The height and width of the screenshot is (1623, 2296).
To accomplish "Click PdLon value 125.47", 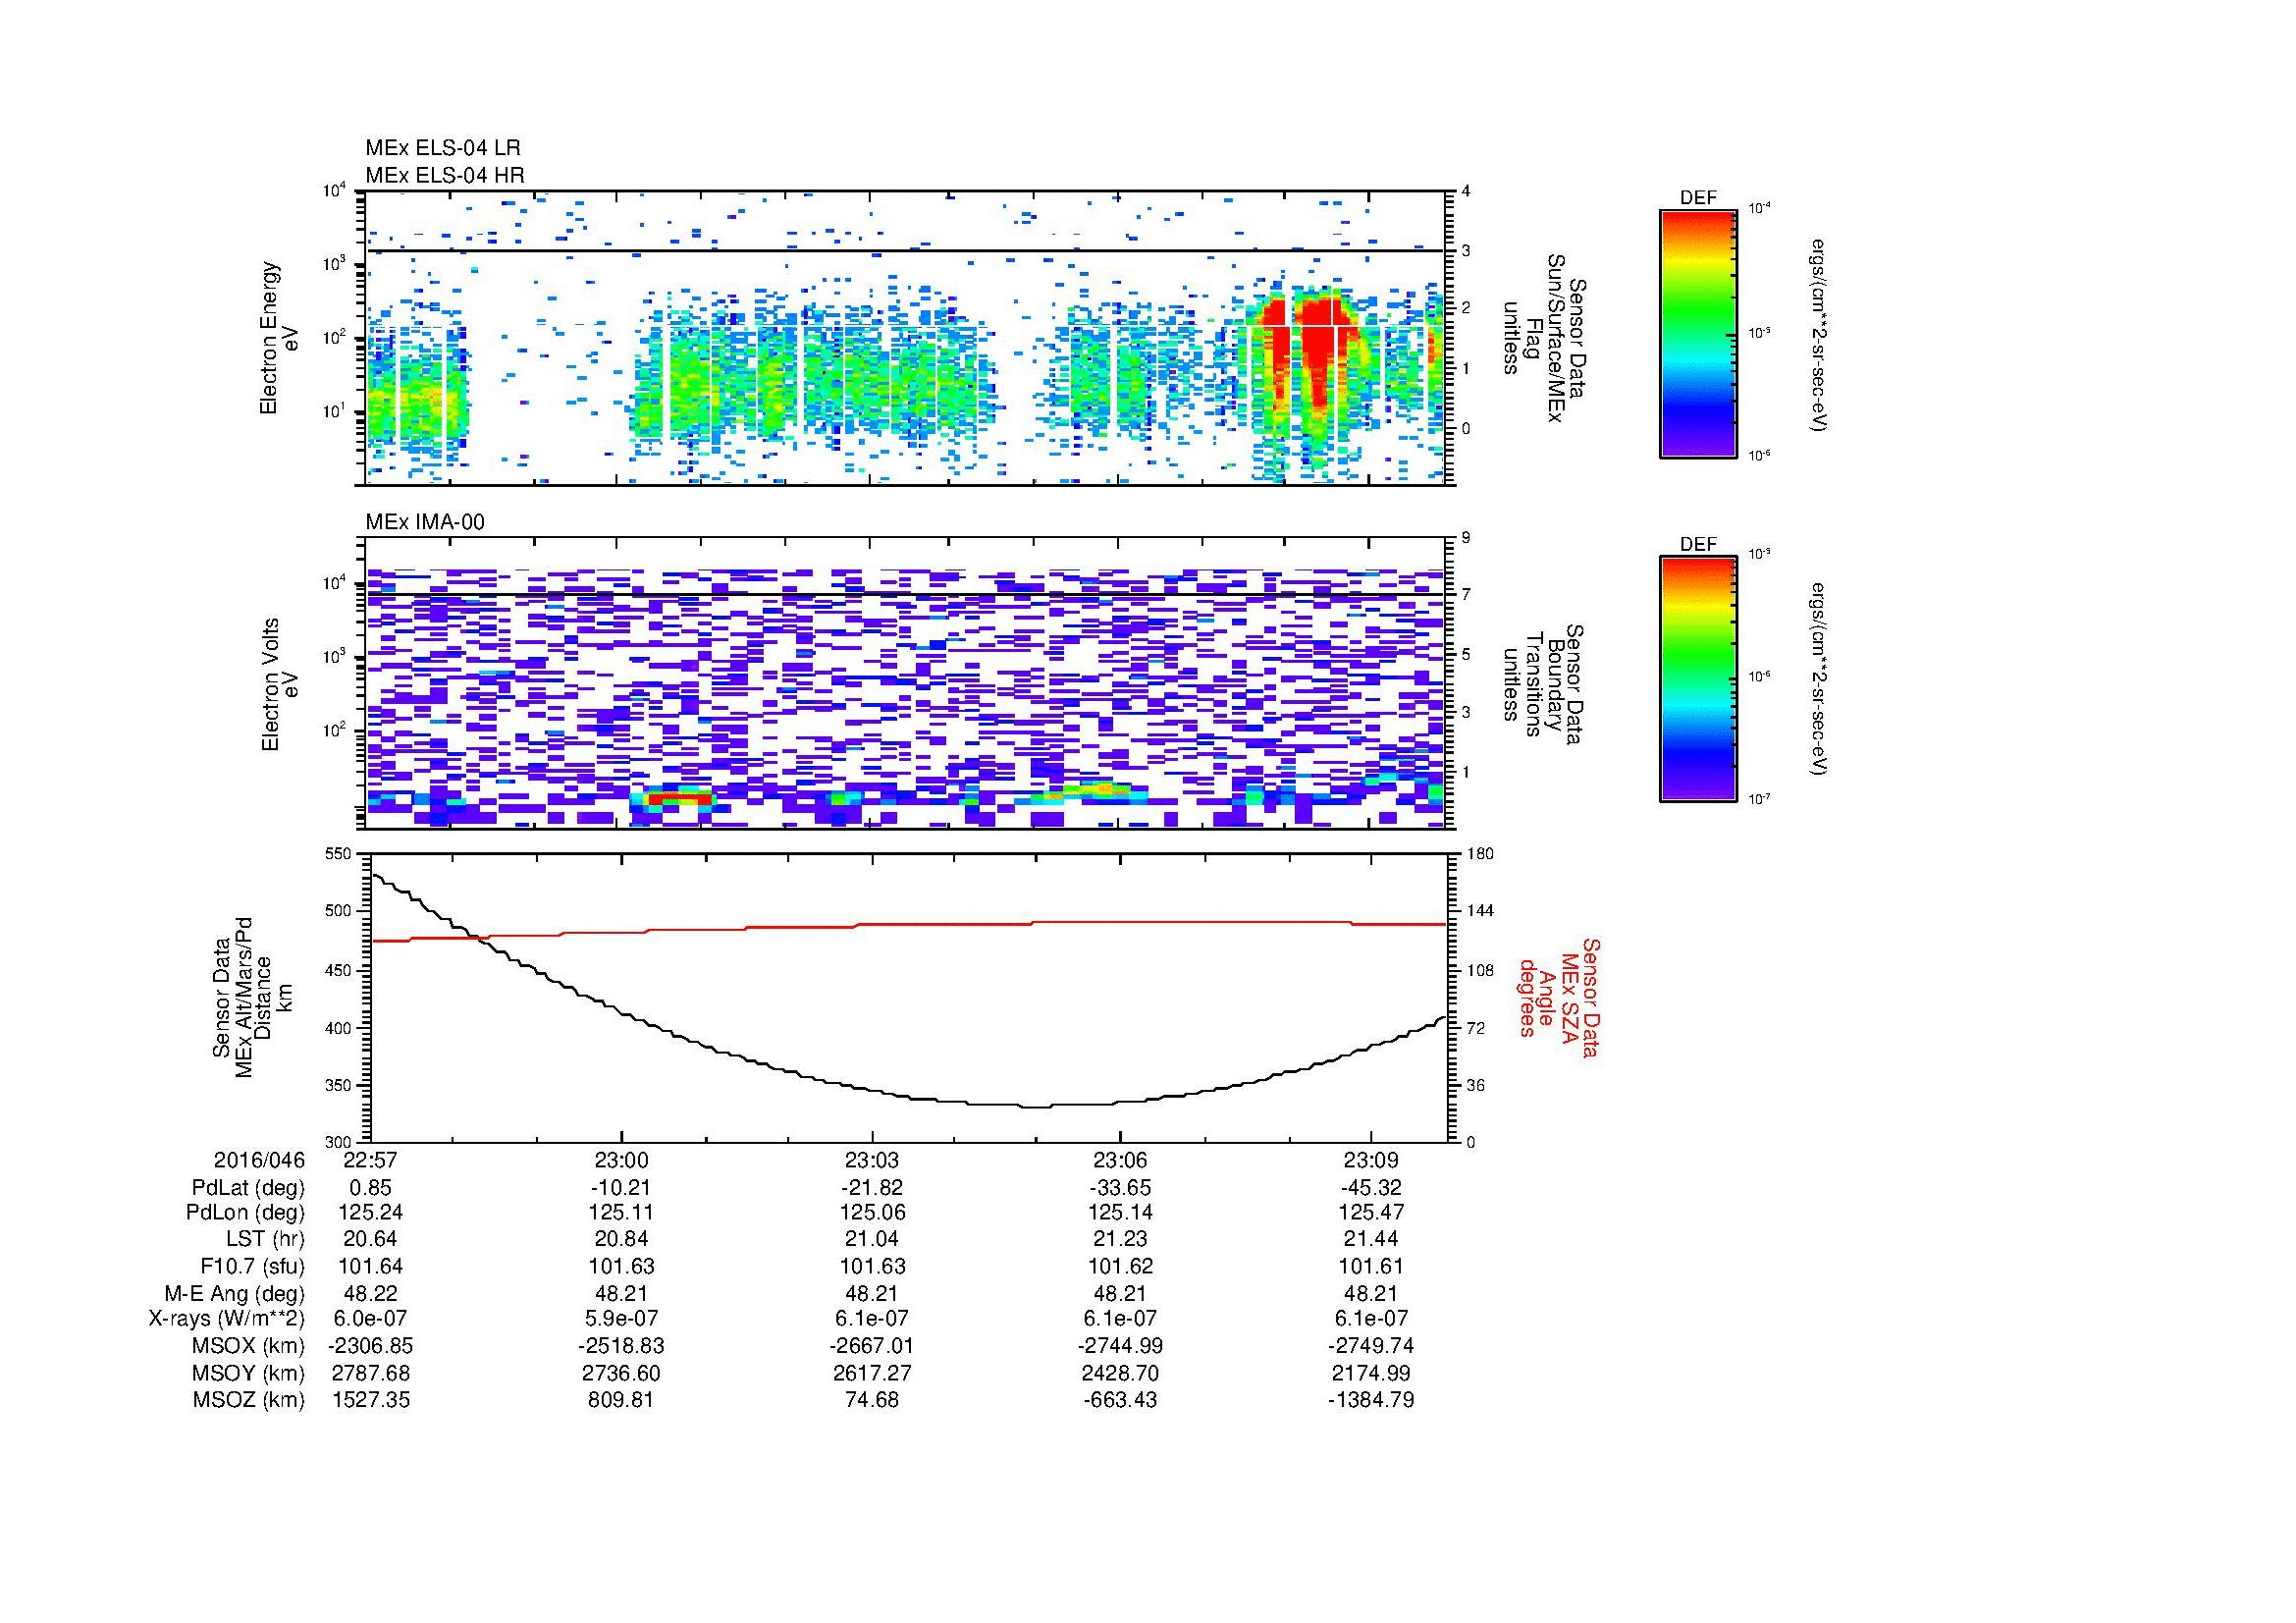I will [x=1371, y=1213].
